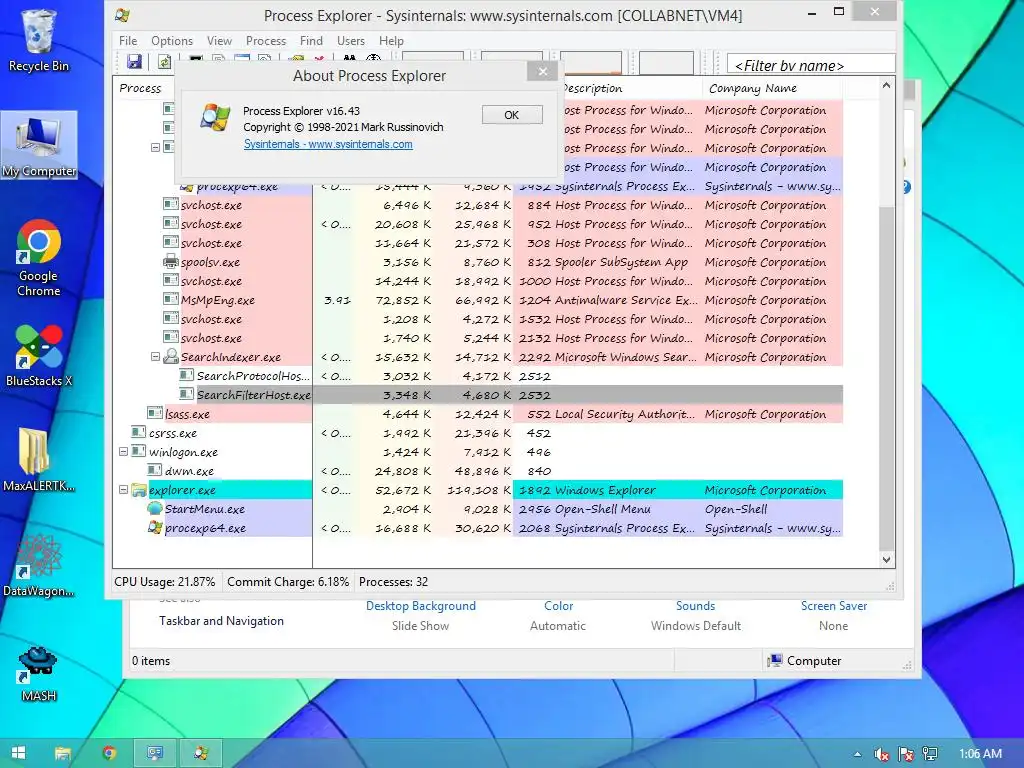Select the MaxALERTK folder on desktop

tap(39, 460)
